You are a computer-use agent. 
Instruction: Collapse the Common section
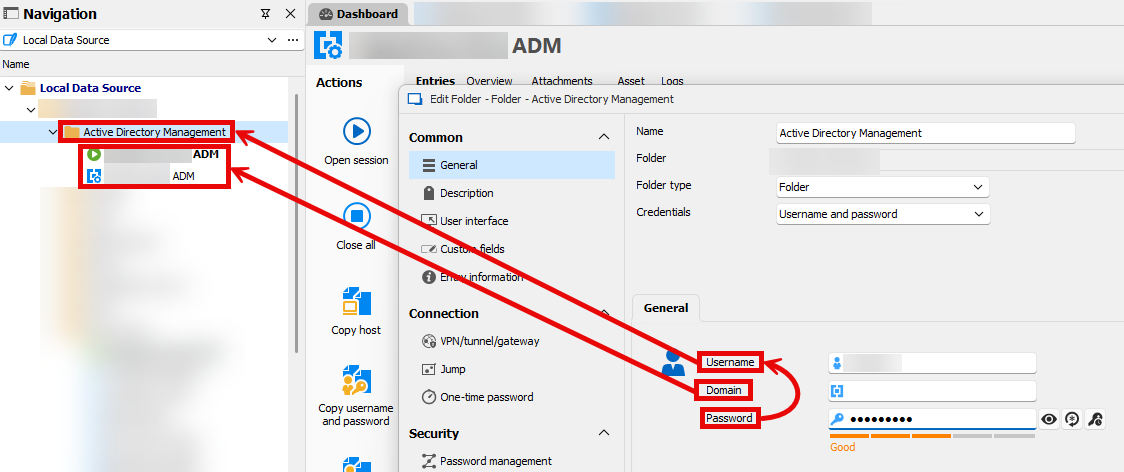pos(604,137)
